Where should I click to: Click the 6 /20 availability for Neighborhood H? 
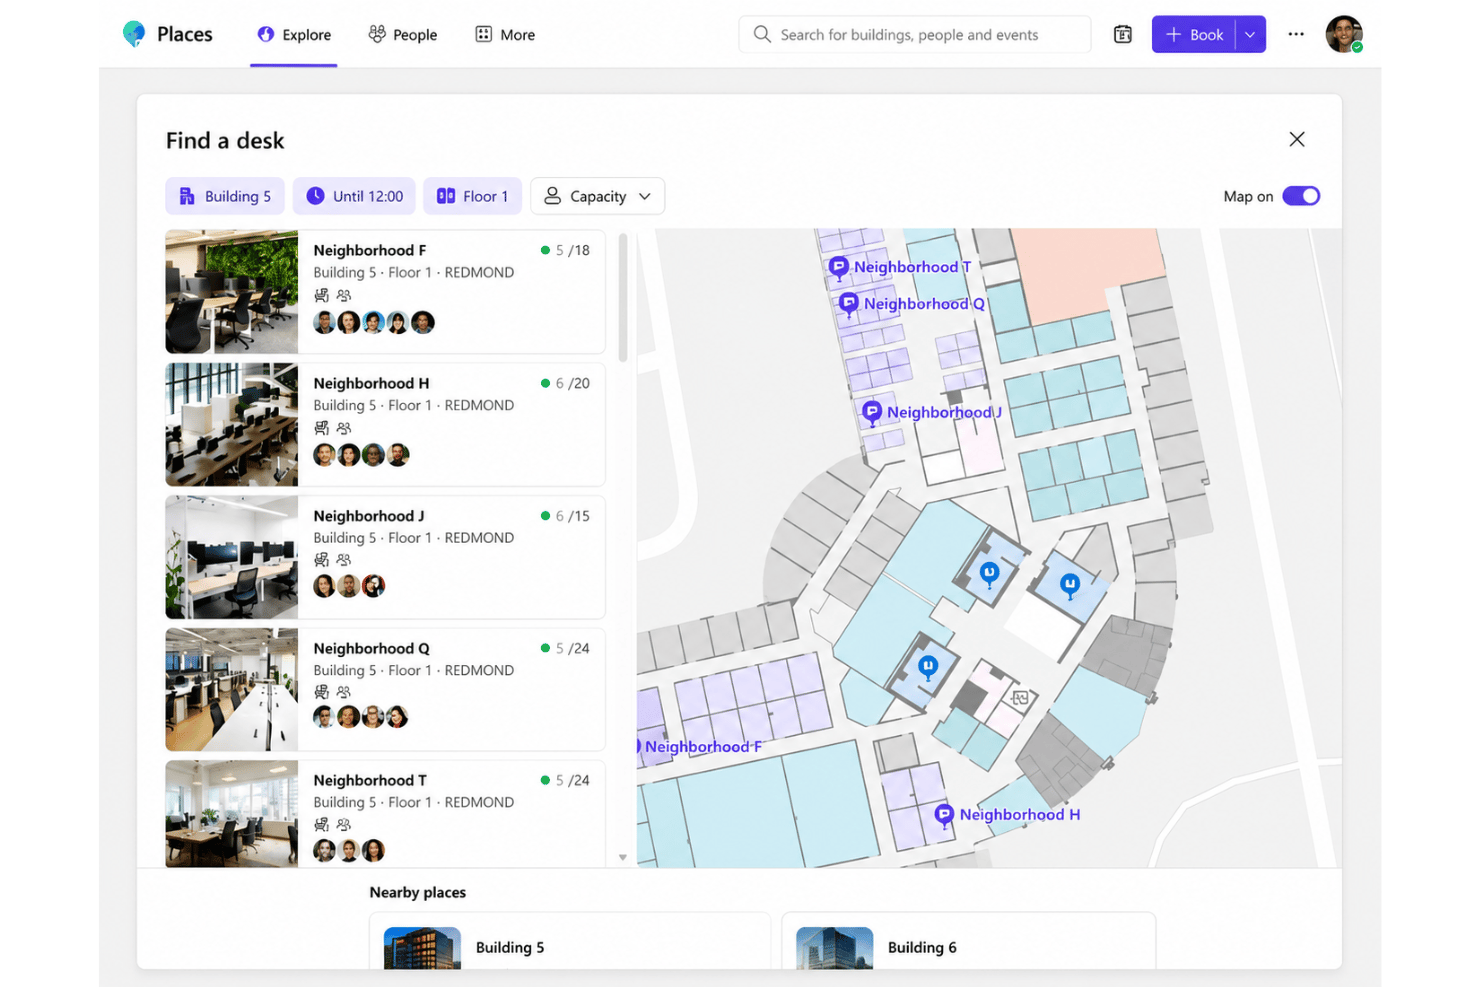(566, 383)
